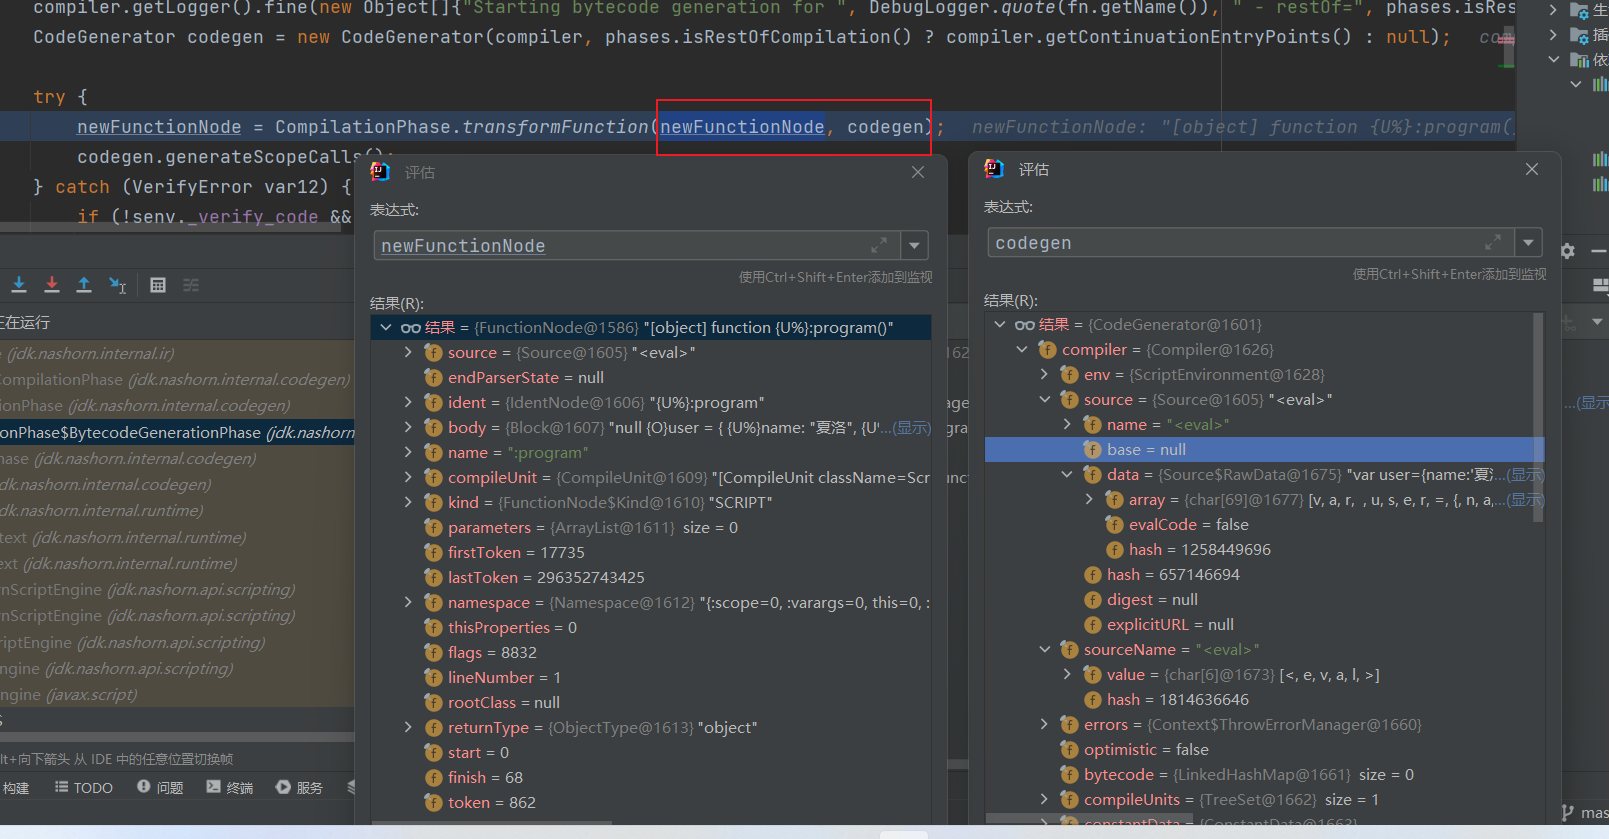The image size is (1609, 839).
Task: Expand the compileUnit entry
Action: [x=408, y=477]
